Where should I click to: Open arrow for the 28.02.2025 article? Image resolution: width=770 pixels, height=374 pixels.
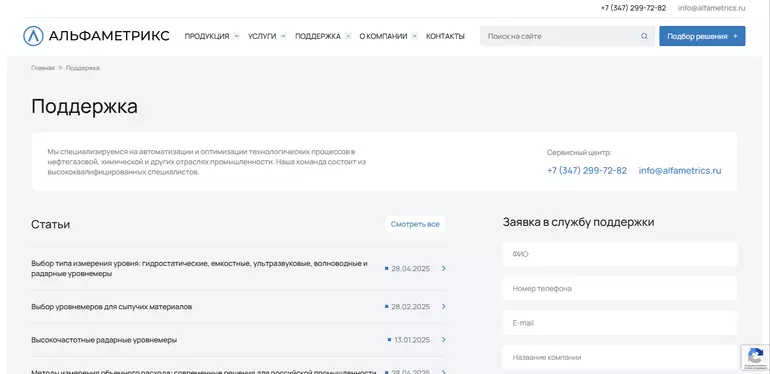click(x=443, y=306)
